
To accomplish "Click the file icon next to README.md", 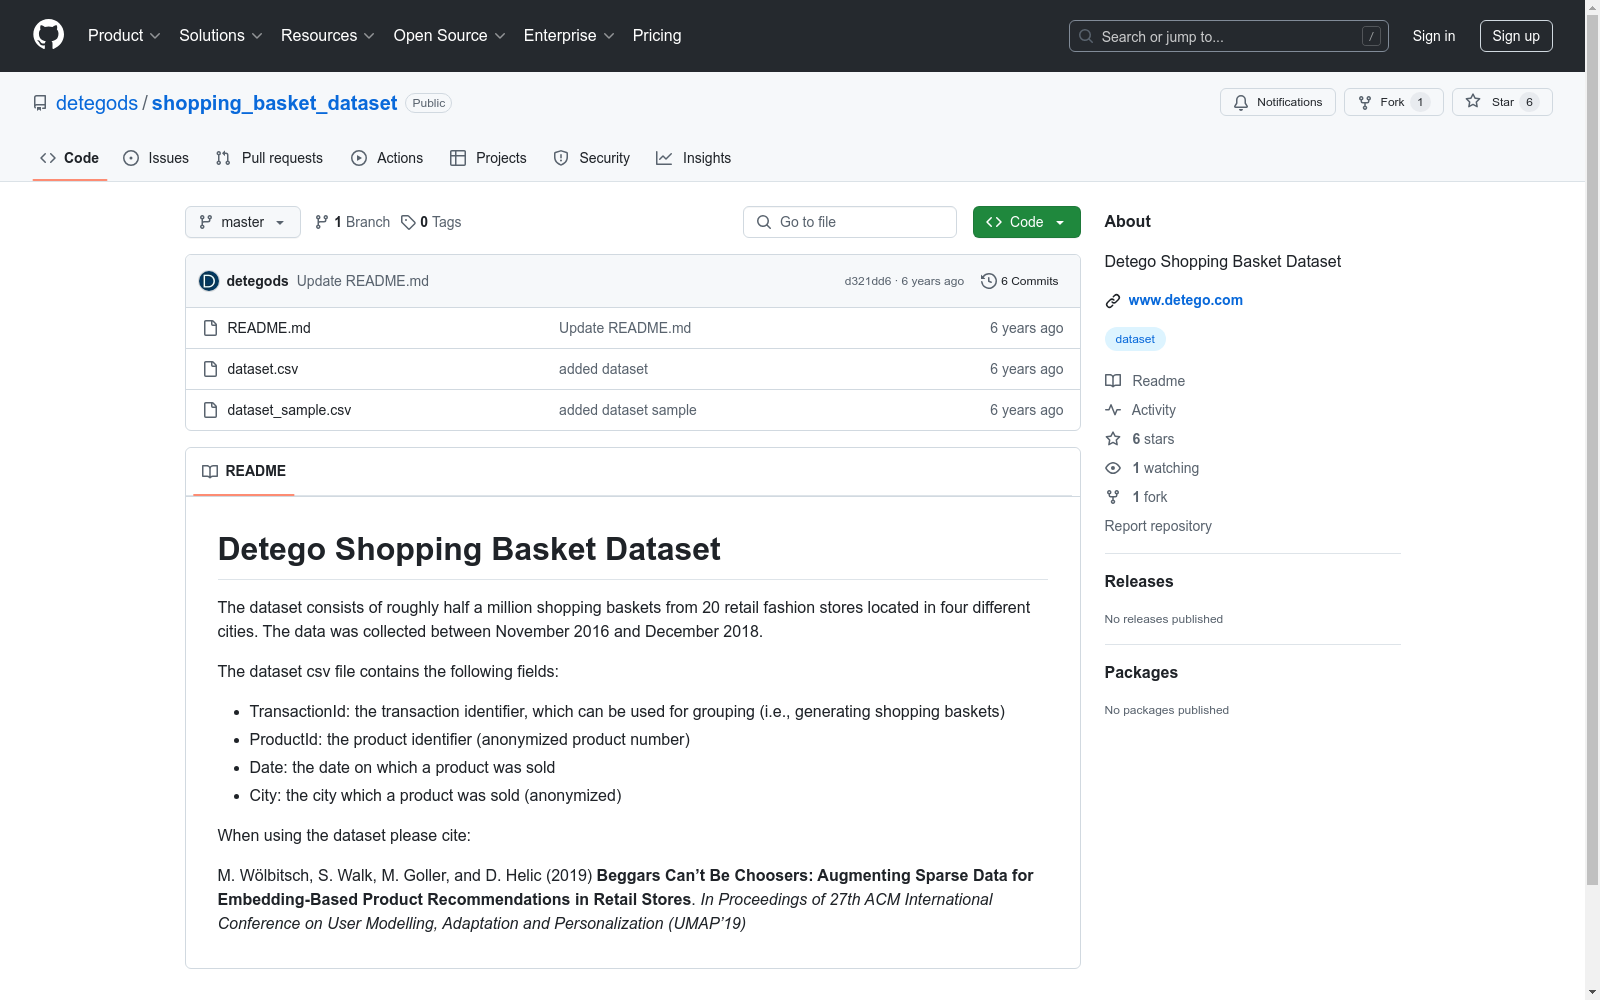I will coord(210,328).
